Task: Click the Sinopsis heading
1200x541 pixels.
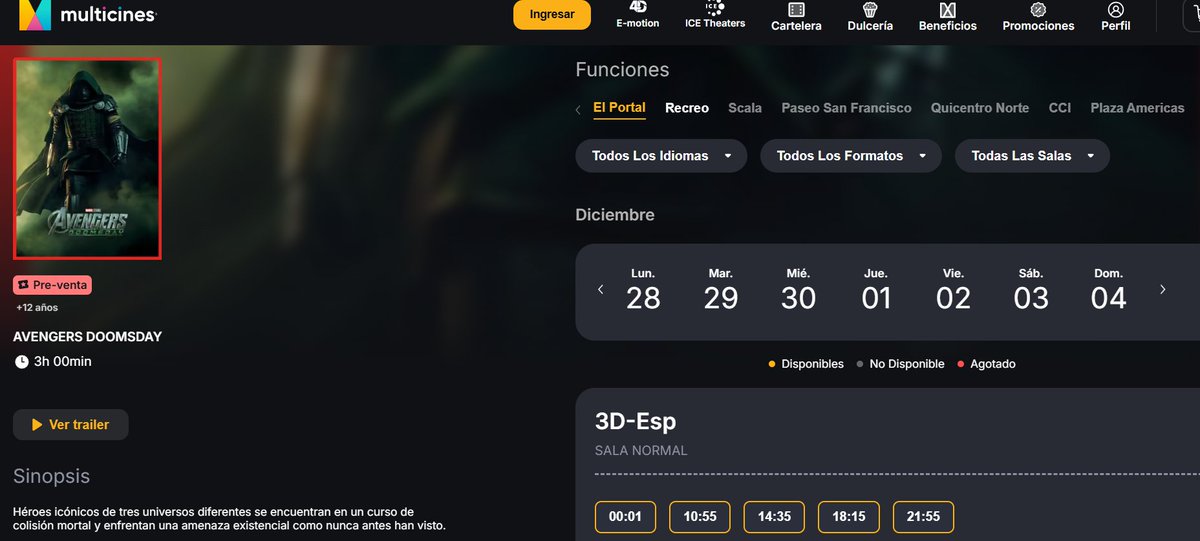Action: 52,476
